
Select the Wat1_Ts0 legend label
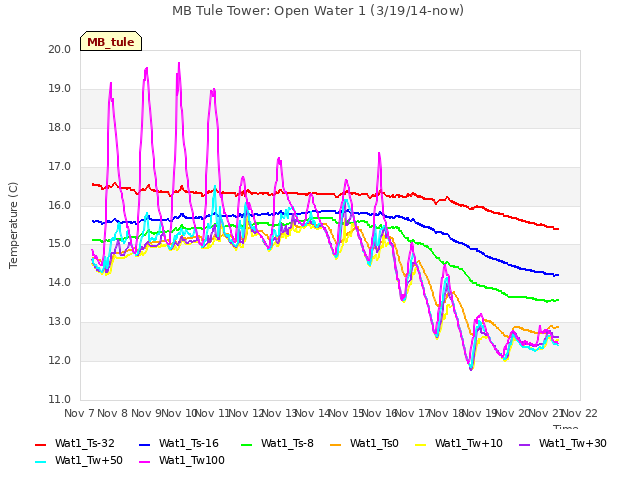[374, 443]
